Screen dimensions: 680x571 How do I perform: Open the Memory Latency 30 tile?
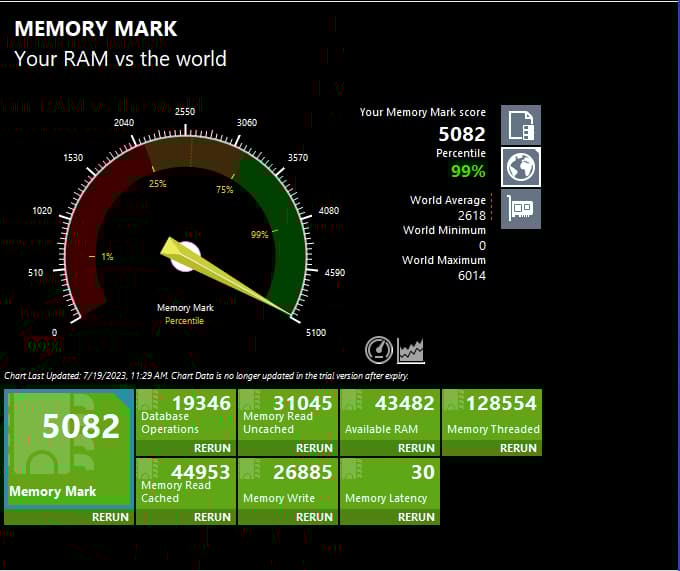tap(390, 484)
